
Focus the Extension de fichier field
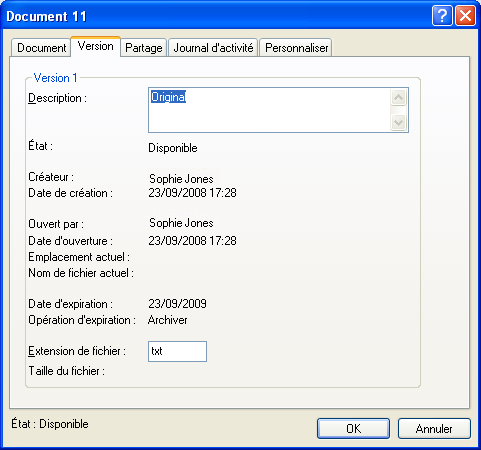(x=177, y=351)
